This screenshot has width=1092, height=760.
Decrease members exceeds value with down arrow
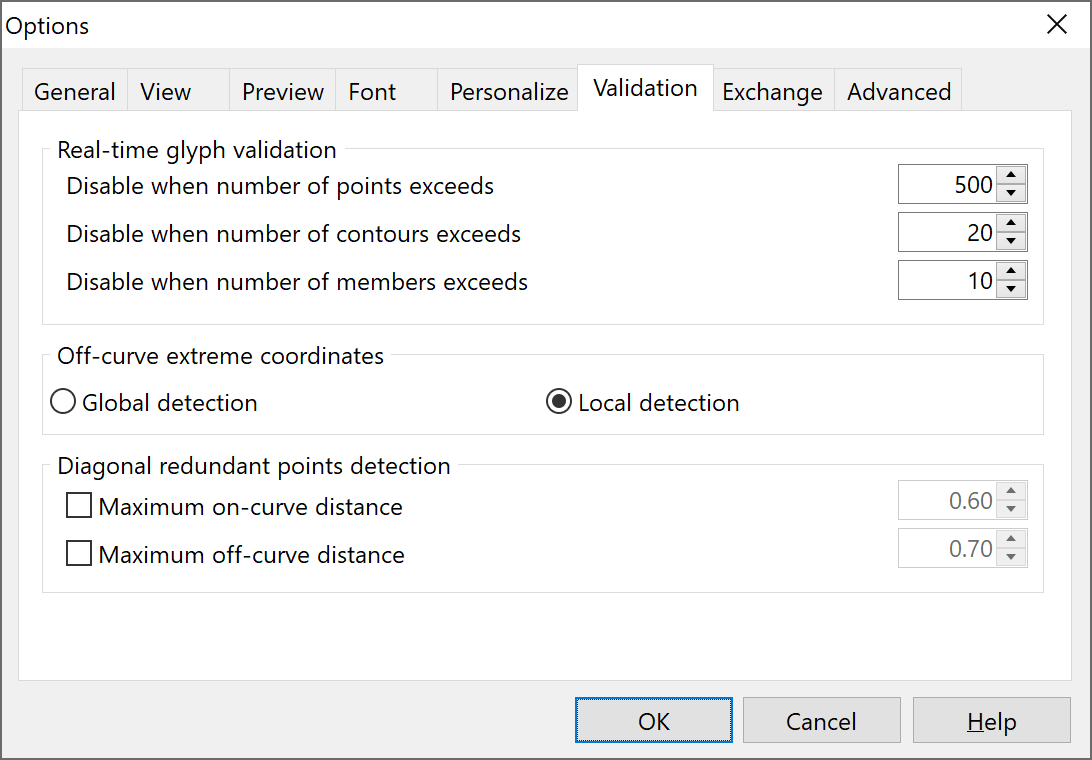coord(1011,289)
